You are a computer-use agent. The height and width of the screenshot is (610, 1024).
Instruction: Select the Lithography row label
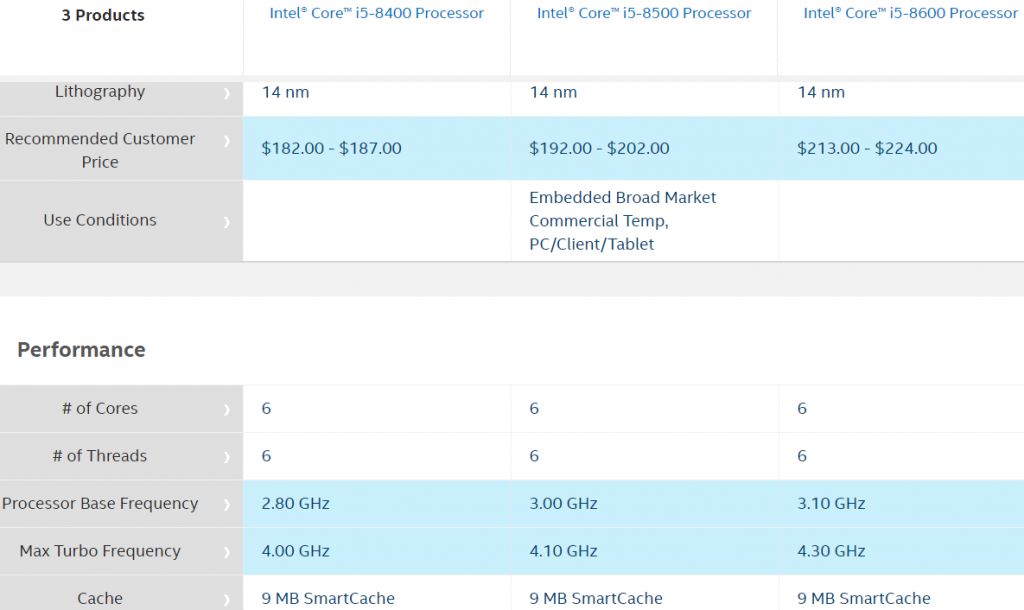click(100, 92)
